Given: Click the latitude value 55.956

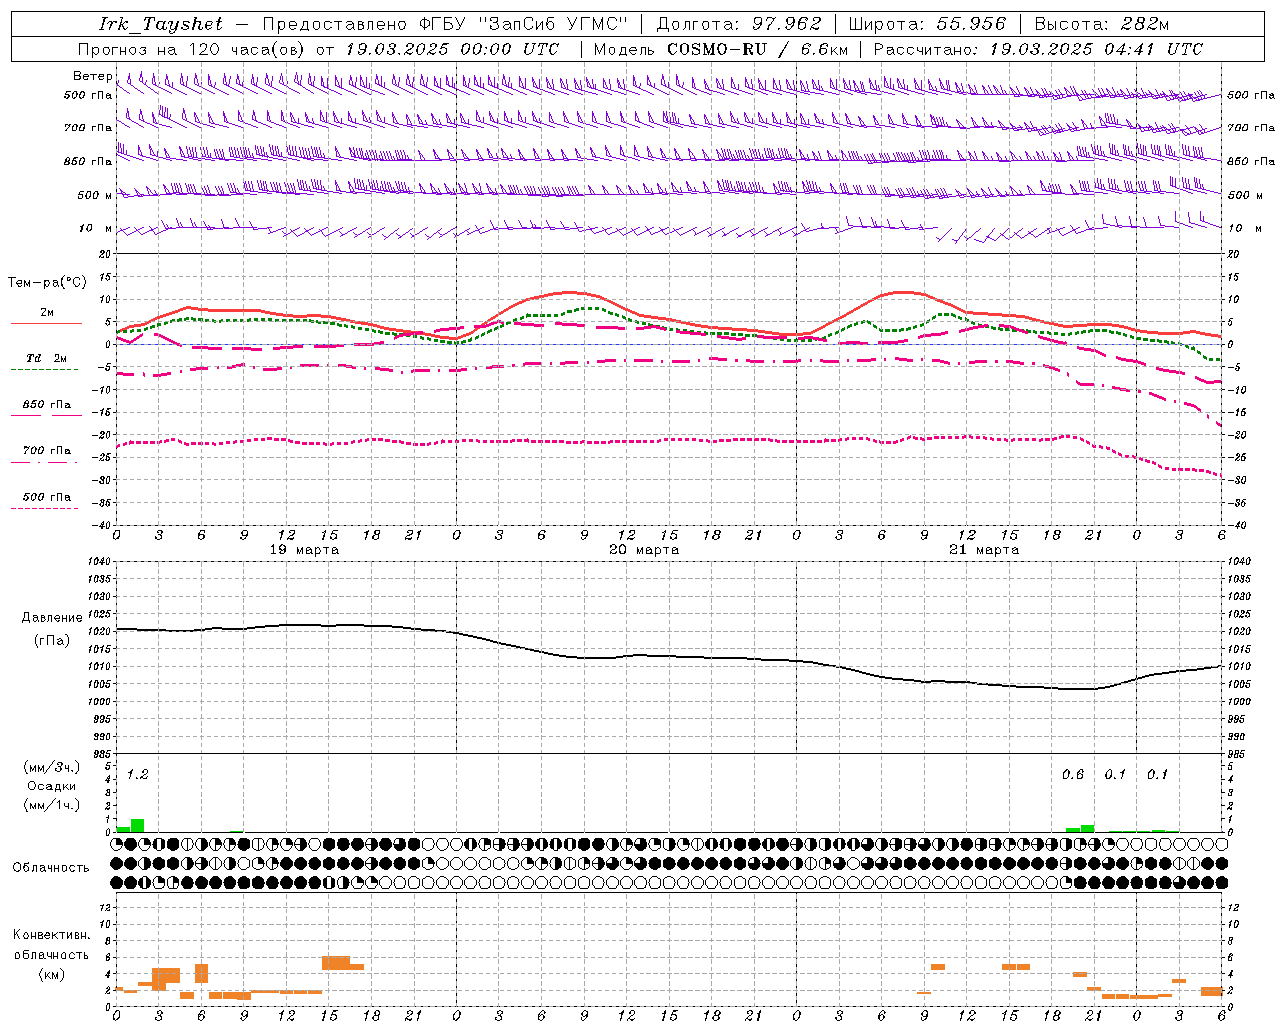Looking at the screenshot, I should [x=971, y=24].
